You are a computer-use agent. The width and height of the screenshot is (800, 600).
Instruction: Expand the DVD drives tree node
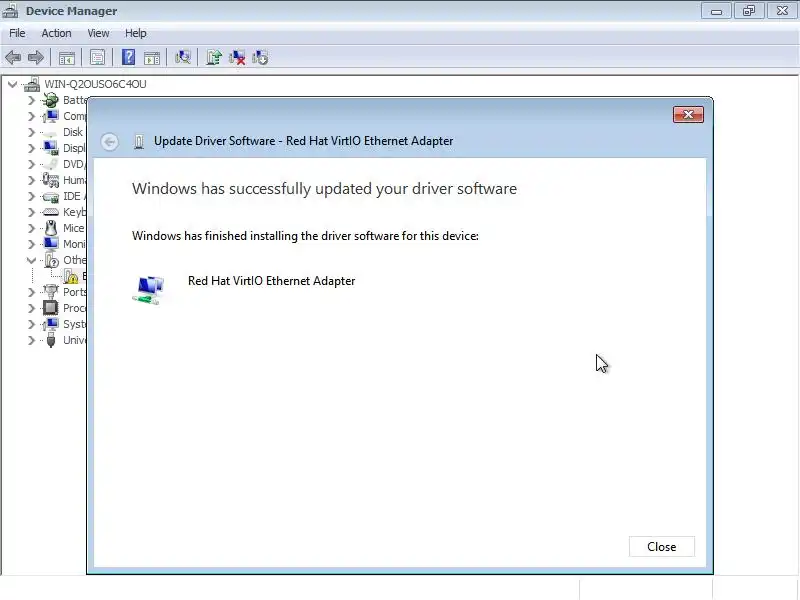tap(32, 164)
